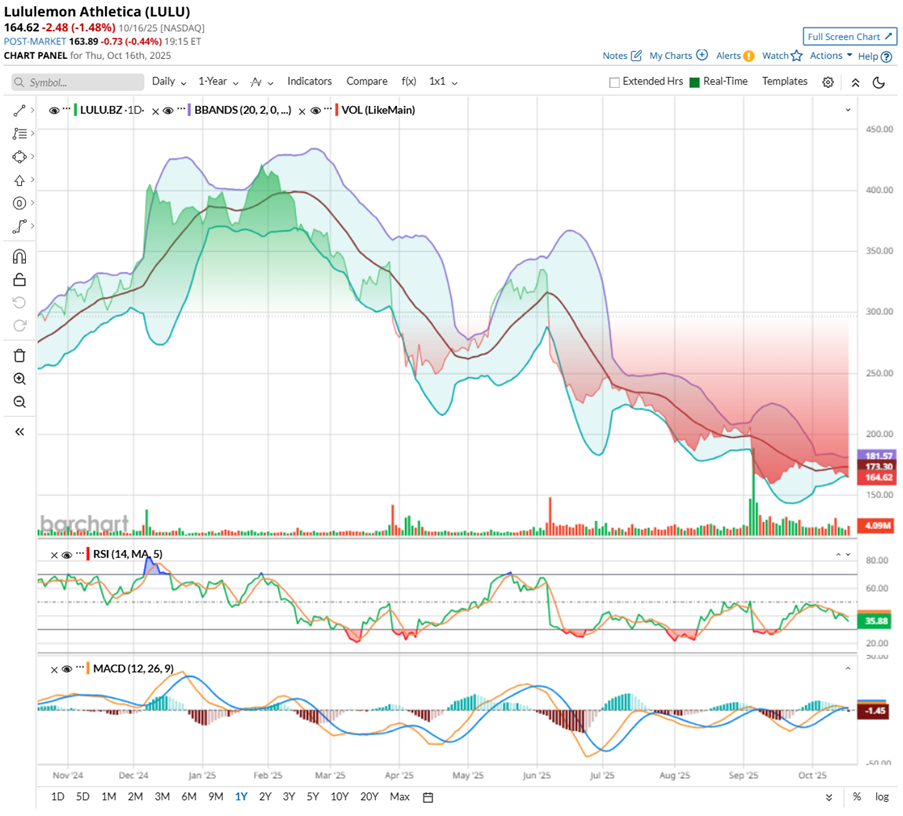
Task: Choose the shapes polygon drawing tool
Action: tap(19, 157)
